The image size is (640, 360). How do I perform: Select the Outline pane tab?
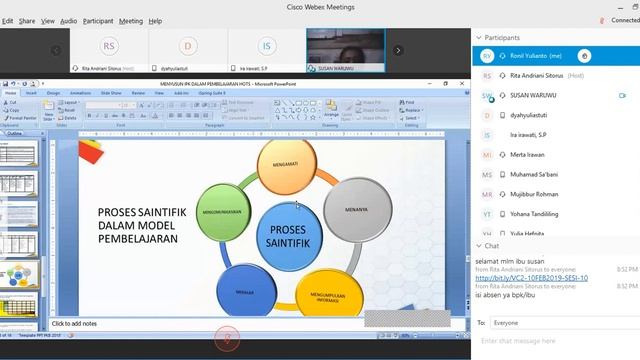click(x=14, y=133)
